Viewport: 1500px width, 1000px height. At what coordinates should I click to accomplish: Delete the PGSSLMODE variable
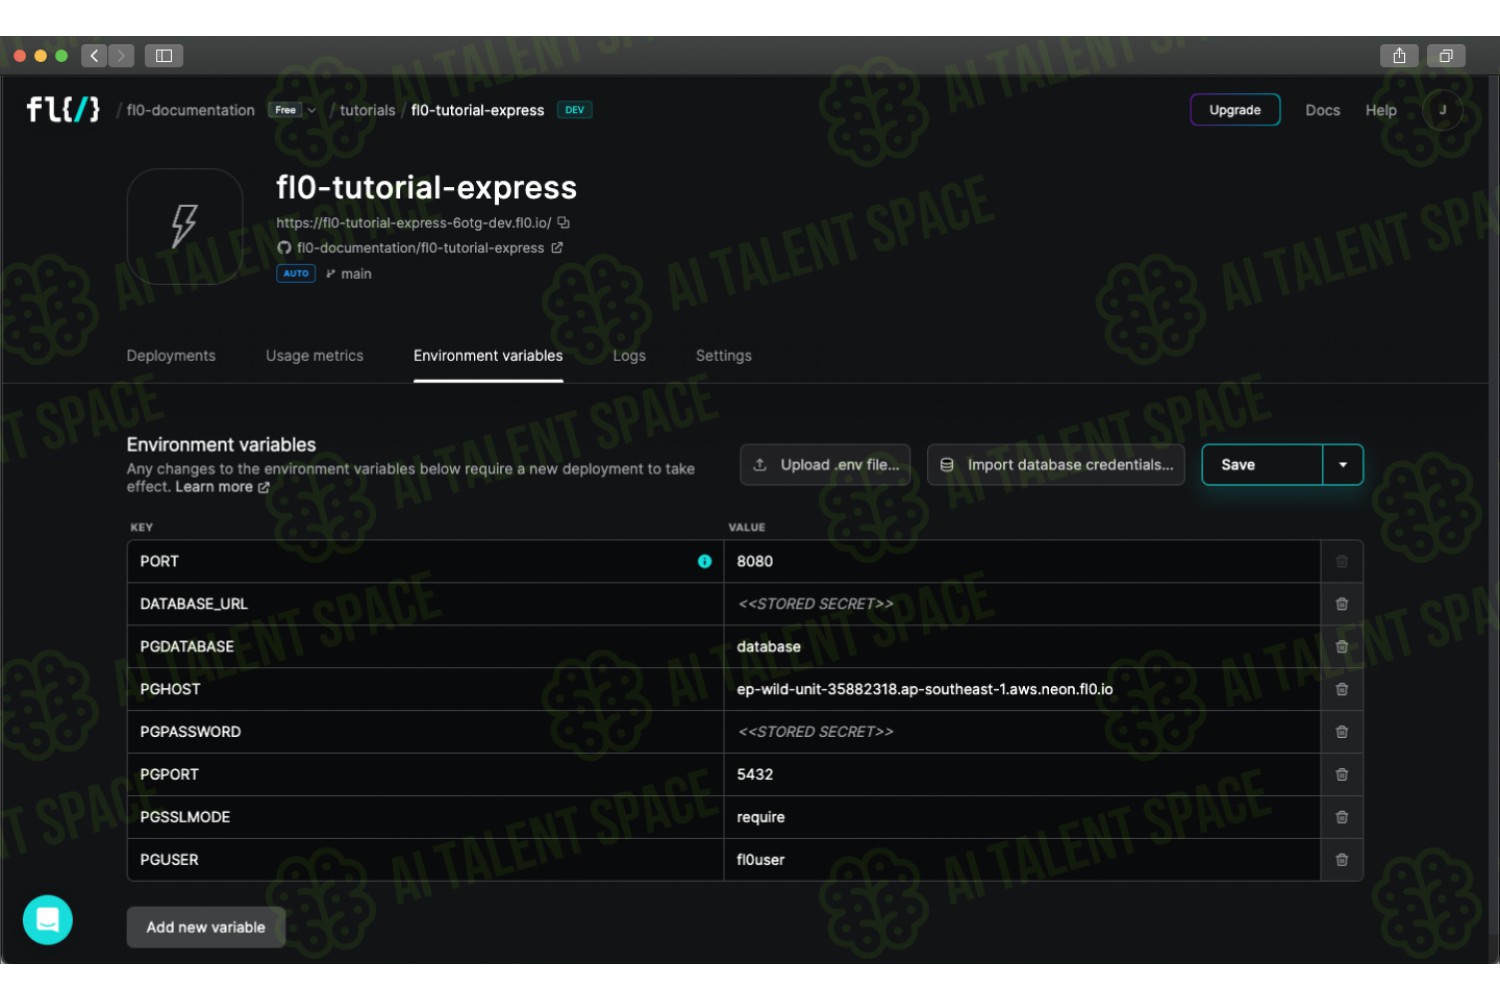(x=1342, y=817)
